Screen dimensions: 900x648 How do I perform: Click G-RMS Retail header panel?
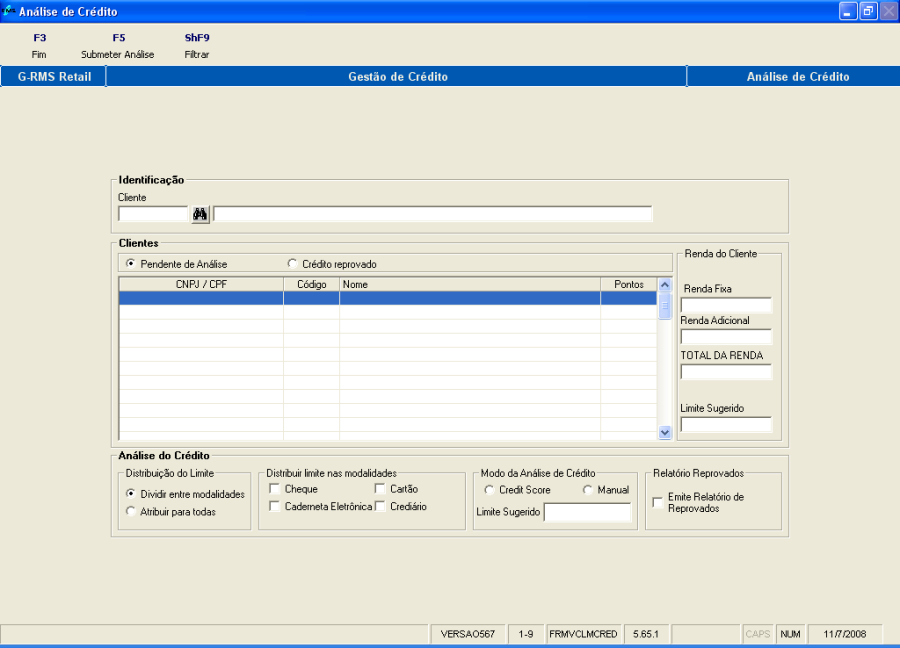click(x=53, y=76)
